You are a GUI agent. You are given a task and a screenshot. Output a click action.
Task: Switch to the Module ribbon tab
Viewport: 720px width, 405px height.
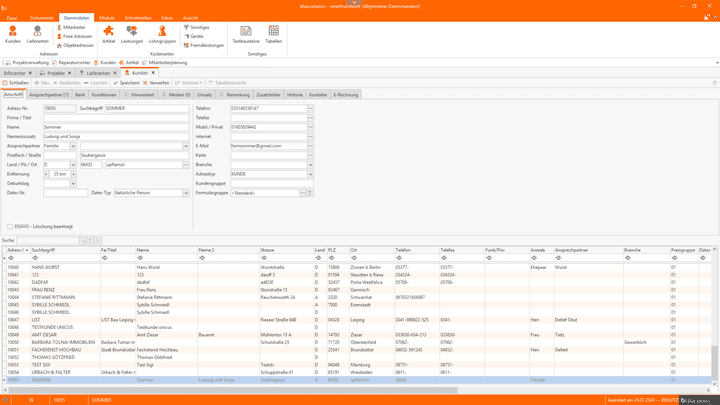(x=107, y=18)
